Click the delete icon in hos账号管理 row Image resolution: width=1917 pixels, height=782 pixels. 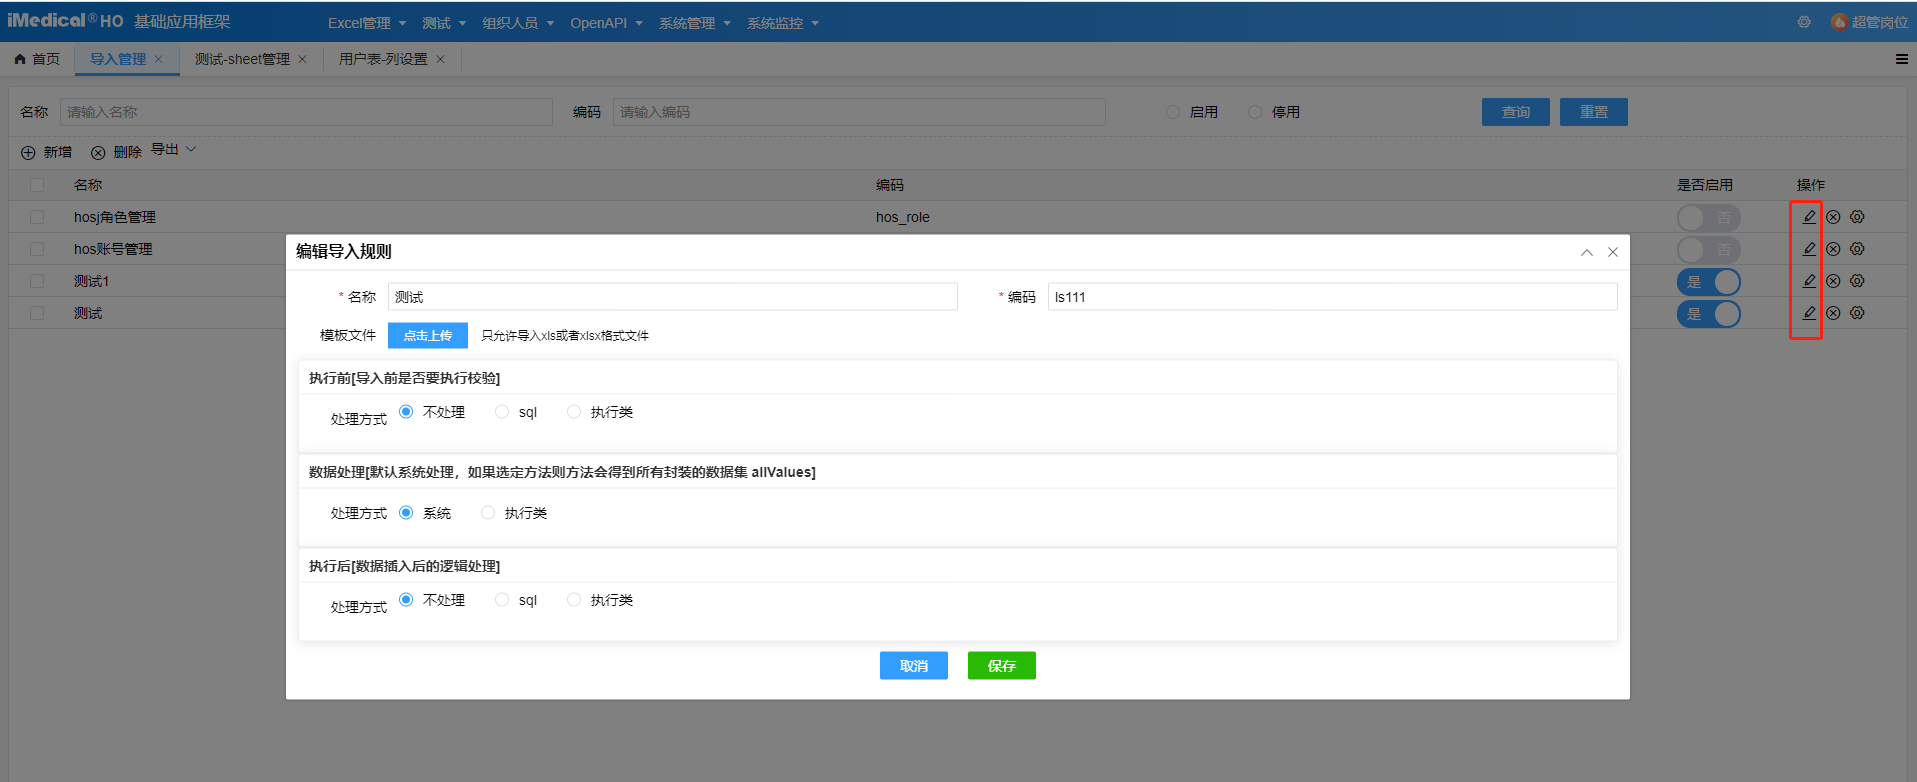click(1833, 249)
